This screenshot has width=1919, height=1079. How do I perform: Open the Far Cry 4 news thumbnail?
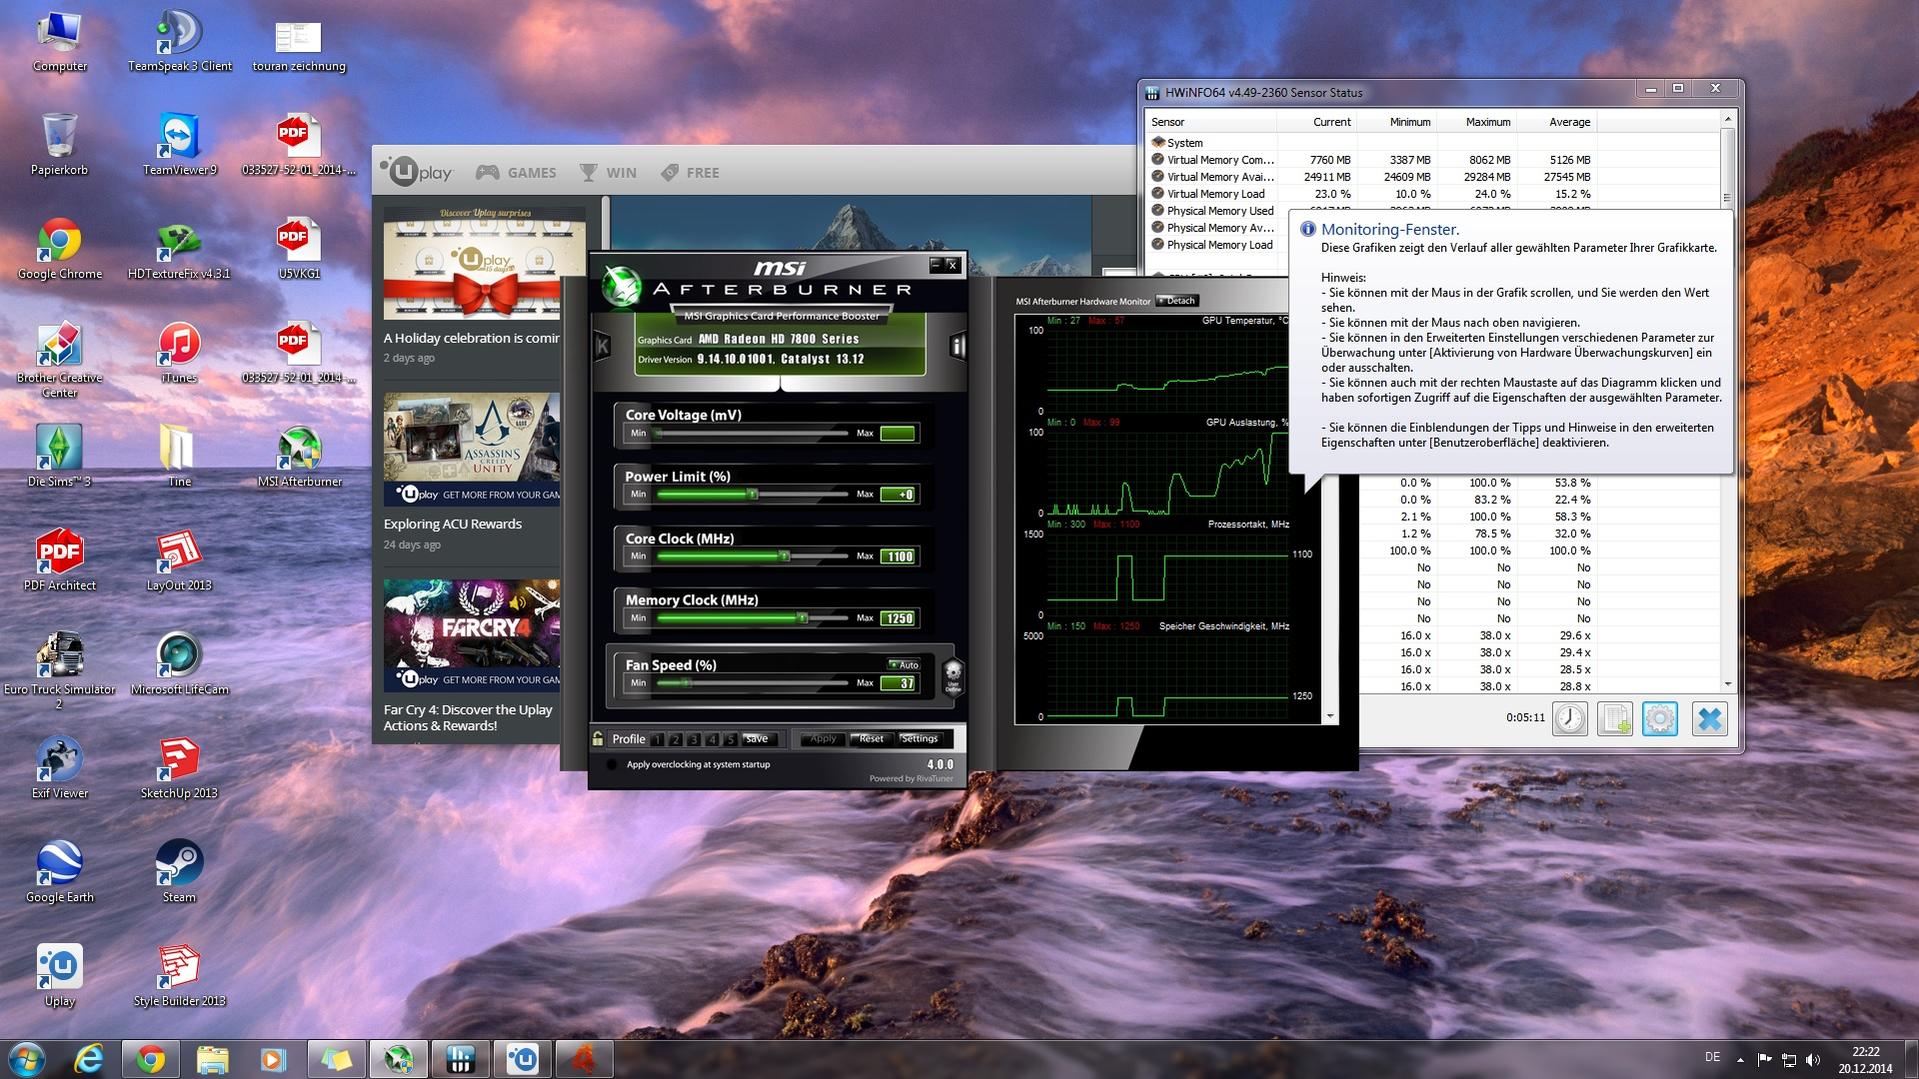pos(472,636)
